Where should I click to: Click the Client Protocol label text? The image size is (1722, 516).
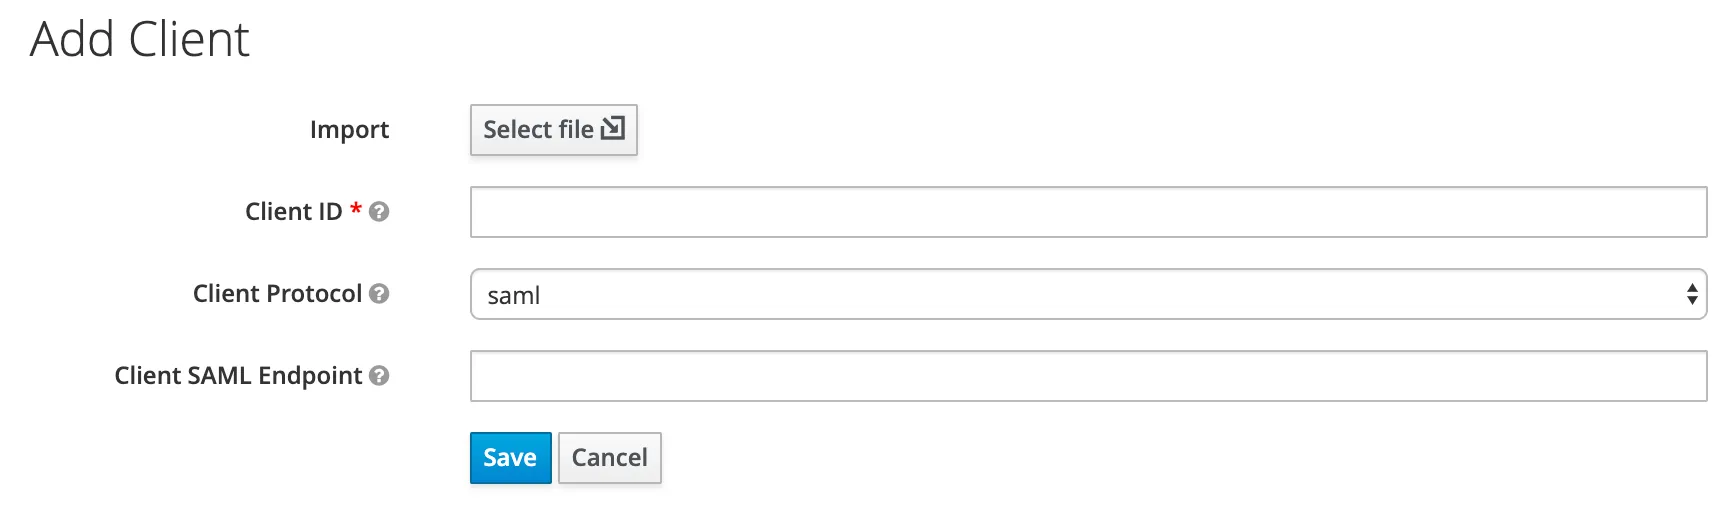[277, 294]
